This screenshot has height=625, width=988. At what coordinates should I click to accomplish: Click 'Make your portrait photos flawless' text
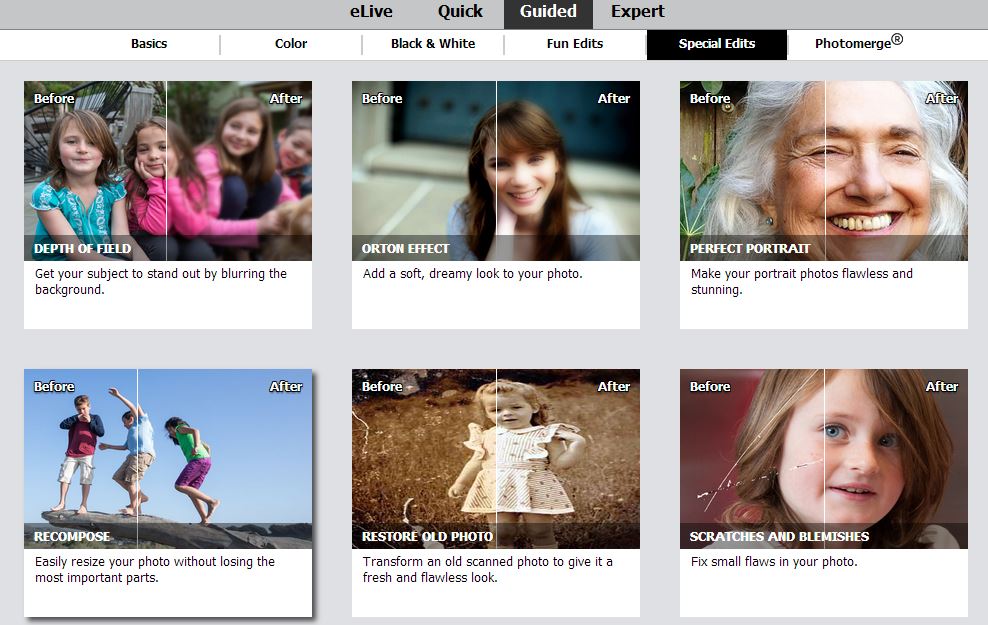pos(801,282)
